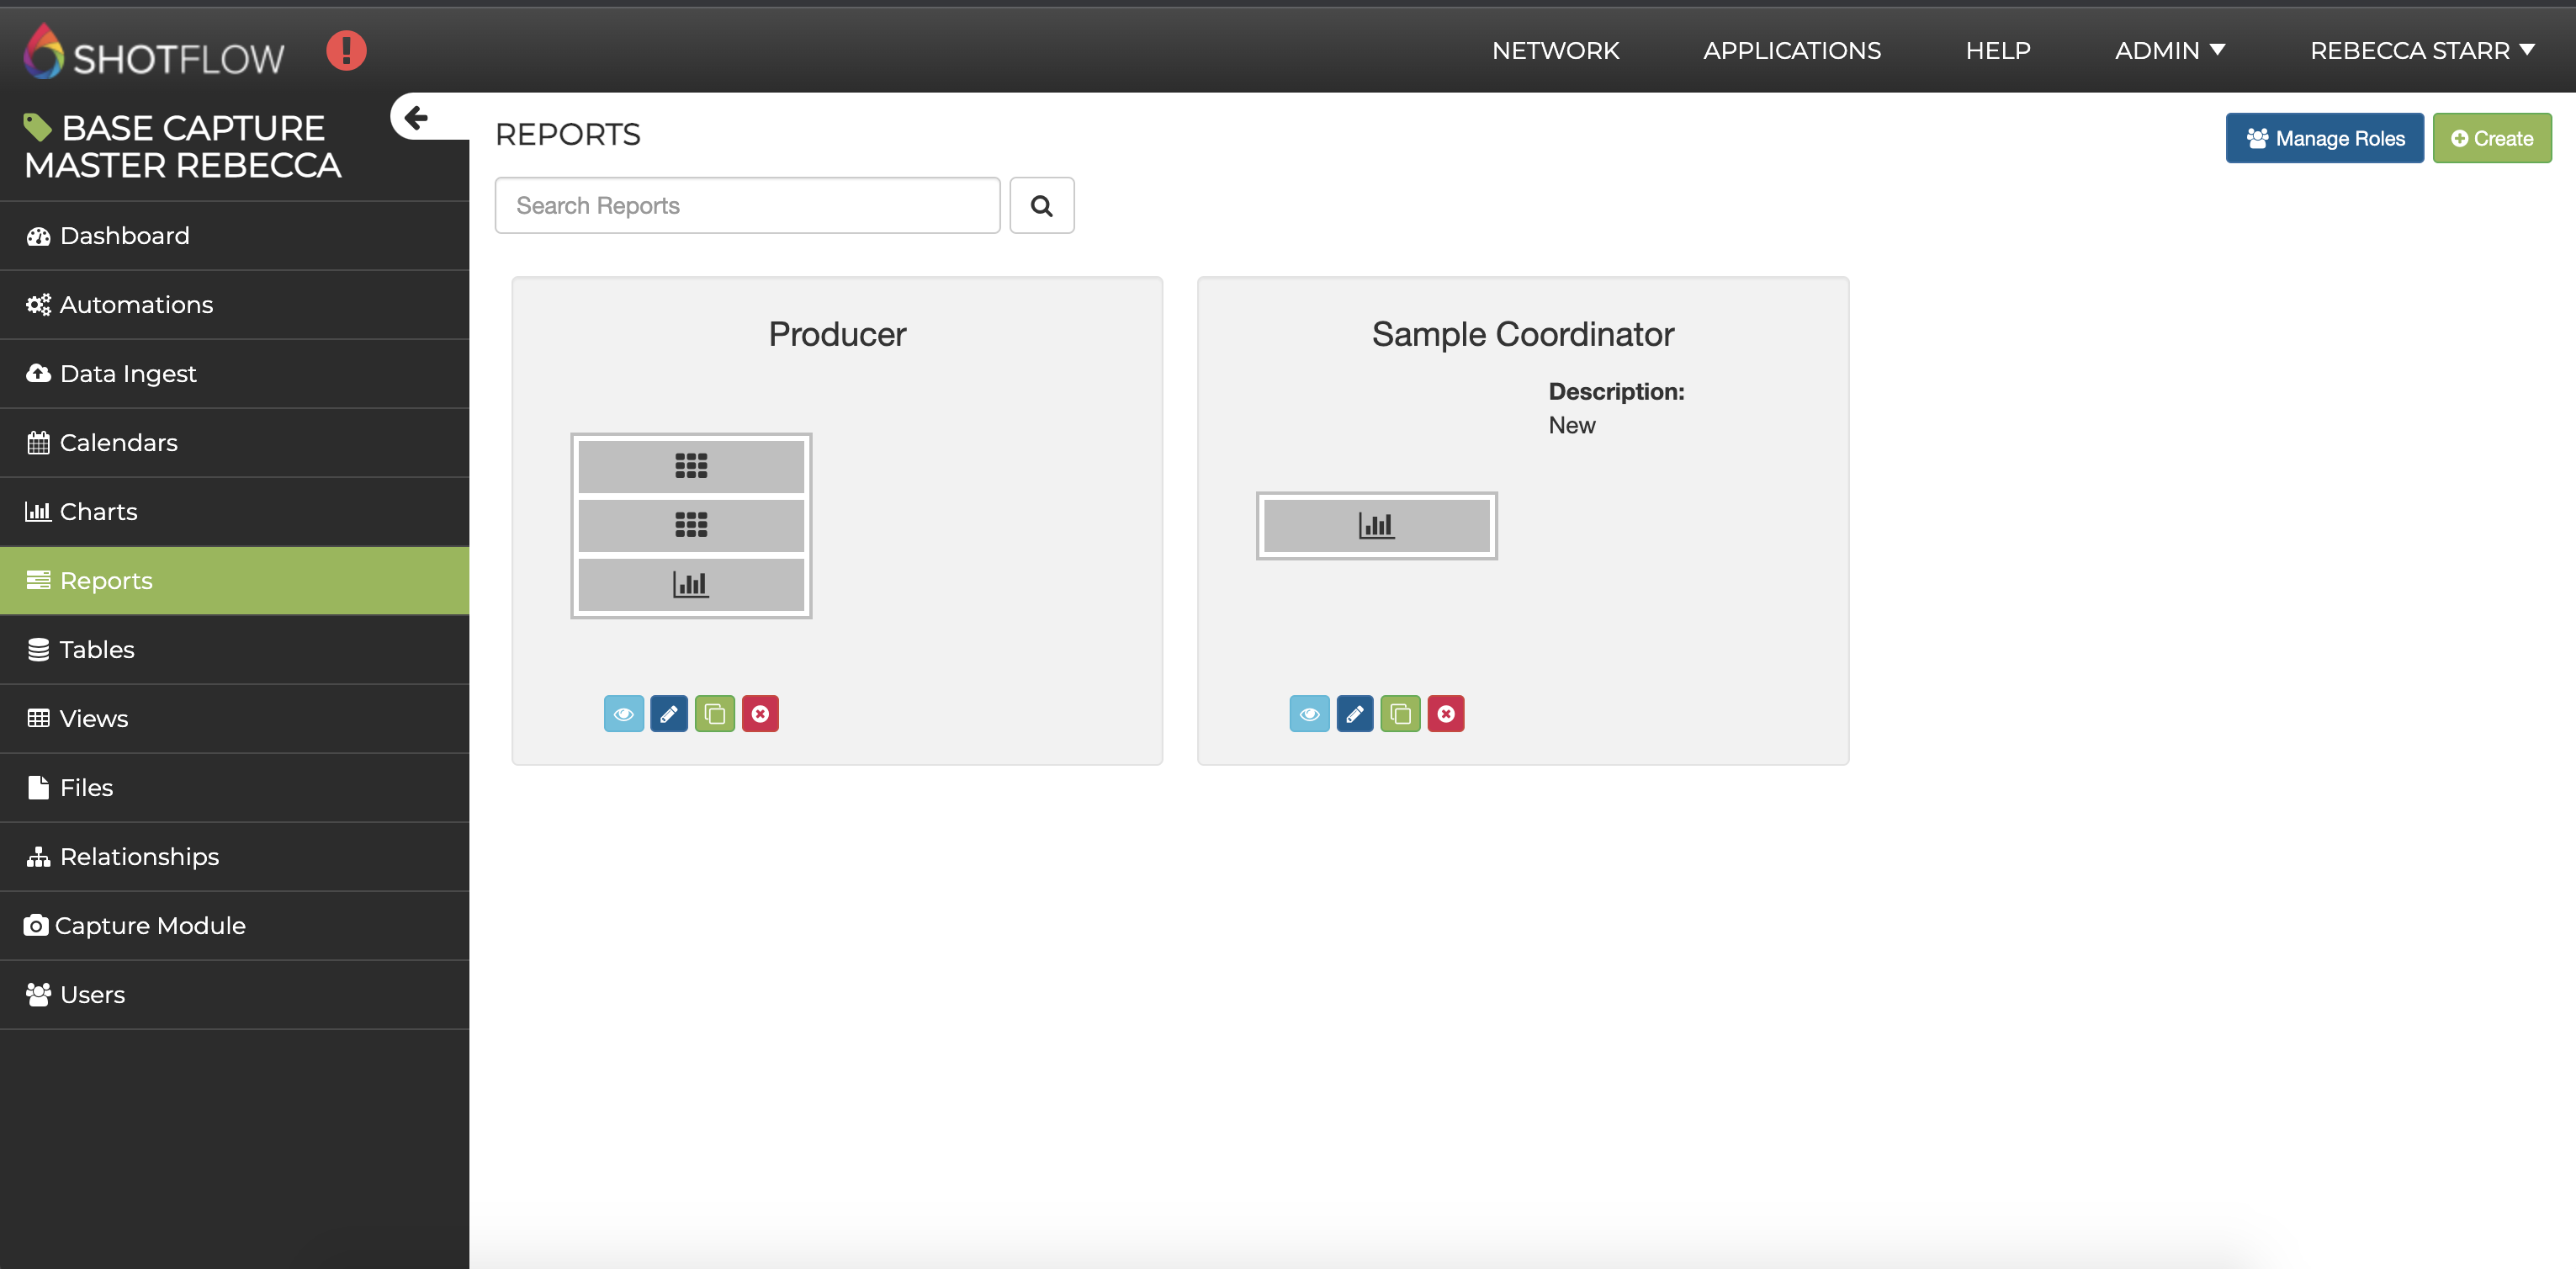Go to Capture Module in sidebar
The width and height of the screenshot is (2576, 1269).
[150, 926]
